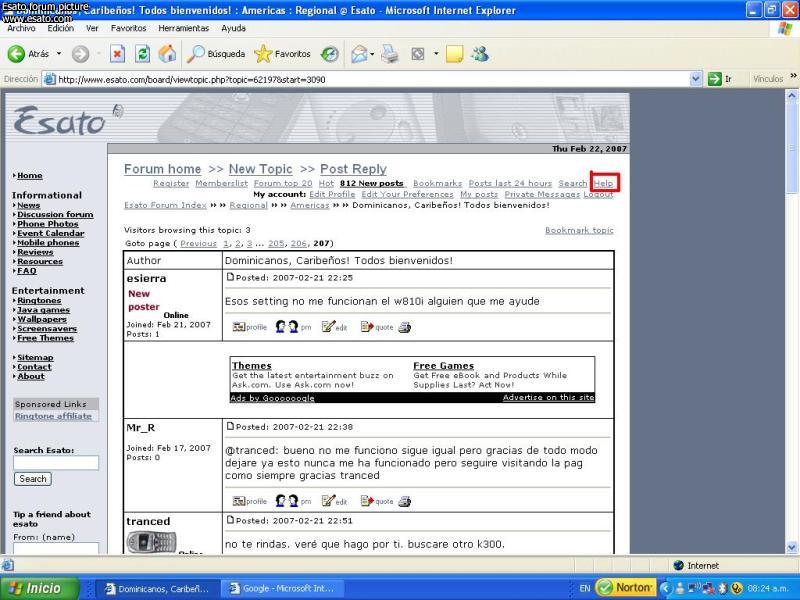Click the Print toolbar icon
This screenshot has height=600, width=800.
pyautogui.click(x=390, y=54)
